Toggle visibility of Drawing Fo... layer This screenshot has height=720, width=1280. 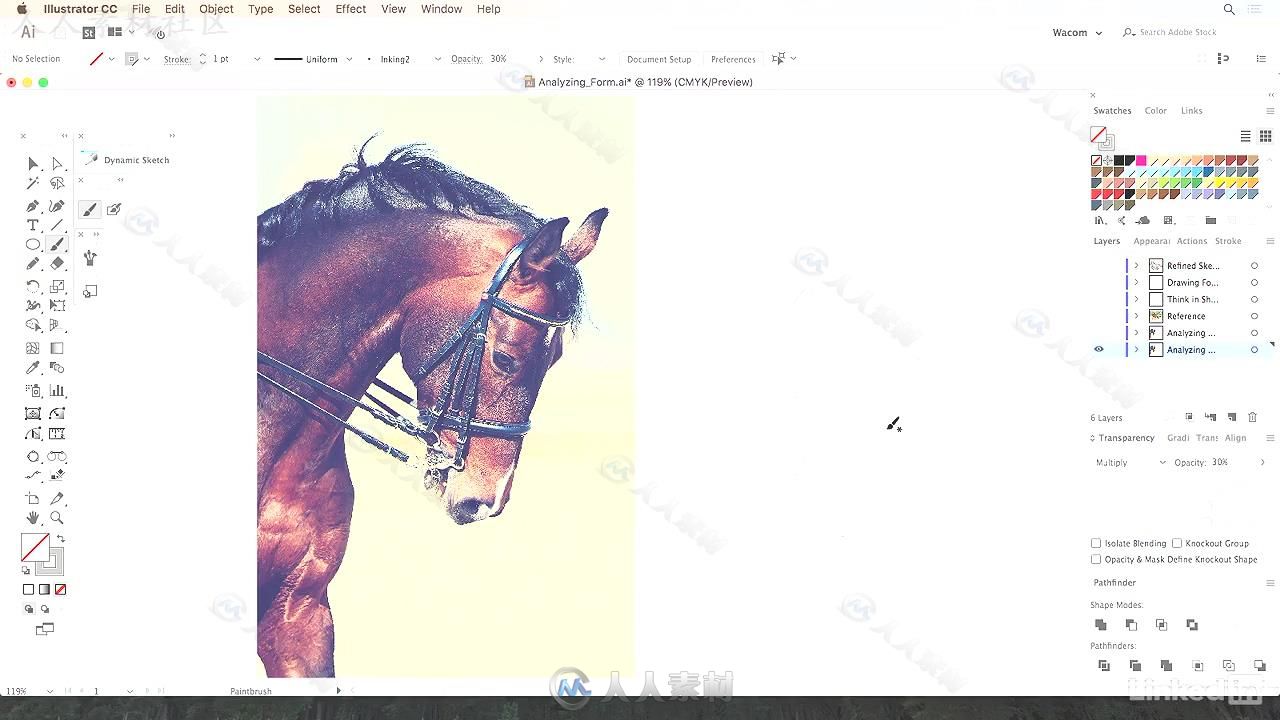pyautogui.click(x=1099, y=283)
